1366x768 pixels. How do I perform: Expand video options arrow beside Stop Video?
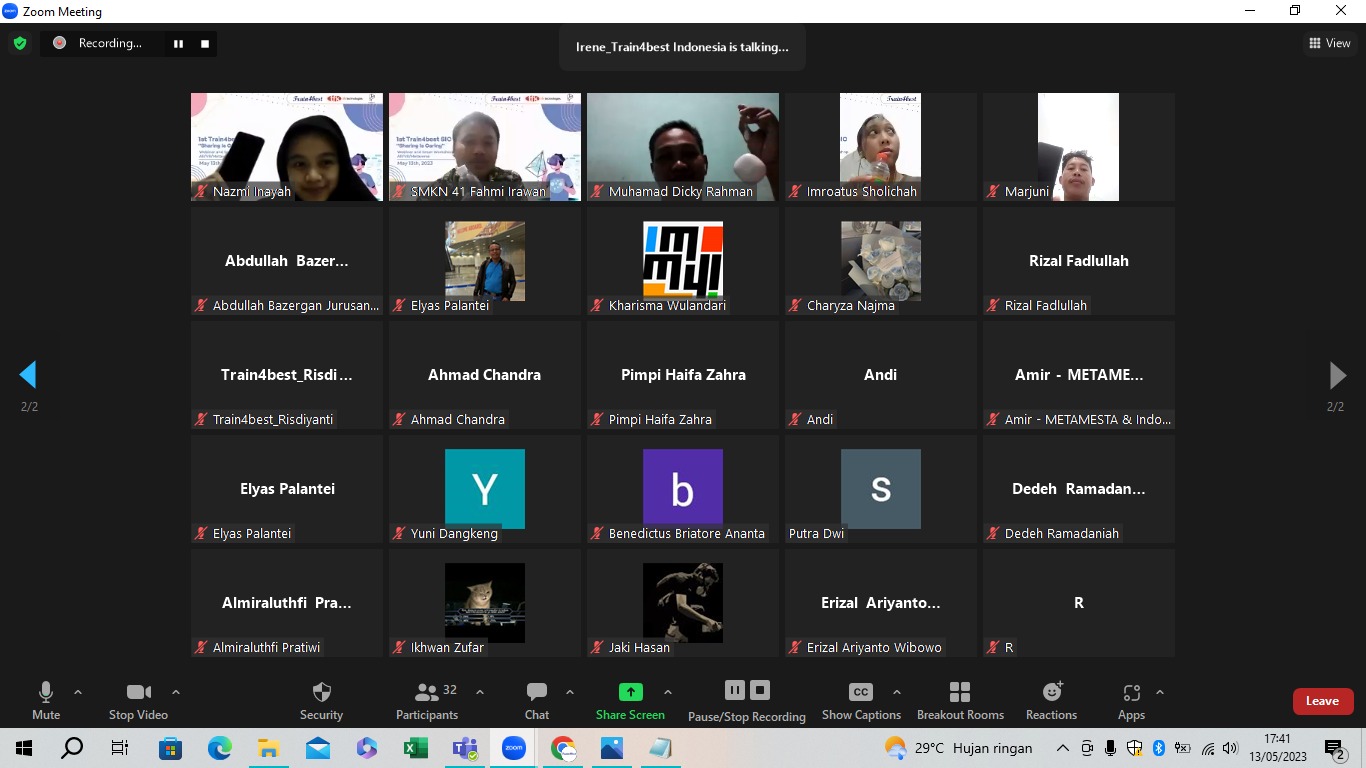176,692
